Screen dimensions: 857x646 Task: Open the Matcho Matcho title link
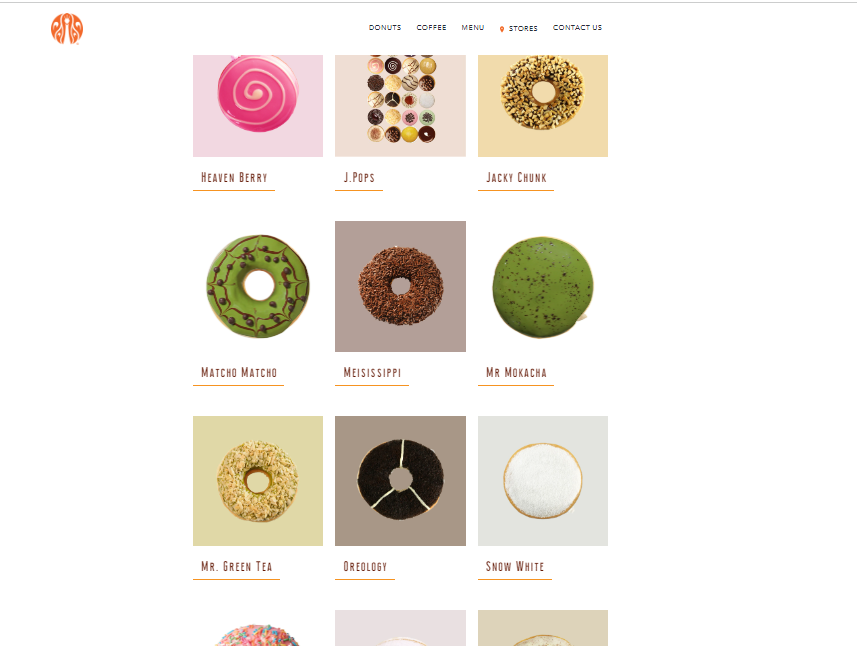pos(239,373)
